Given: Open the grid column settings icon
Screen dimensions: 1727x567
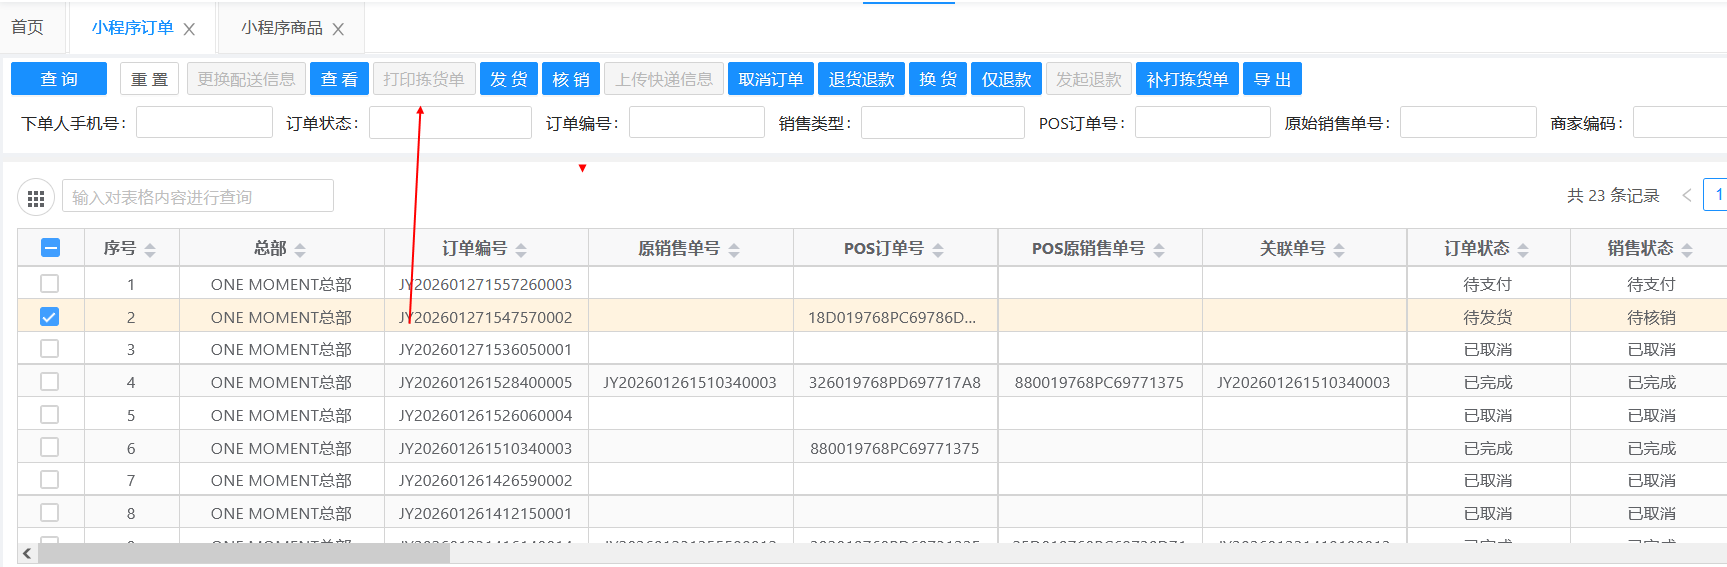Looking at the screenshot, I should coord(36,198).
